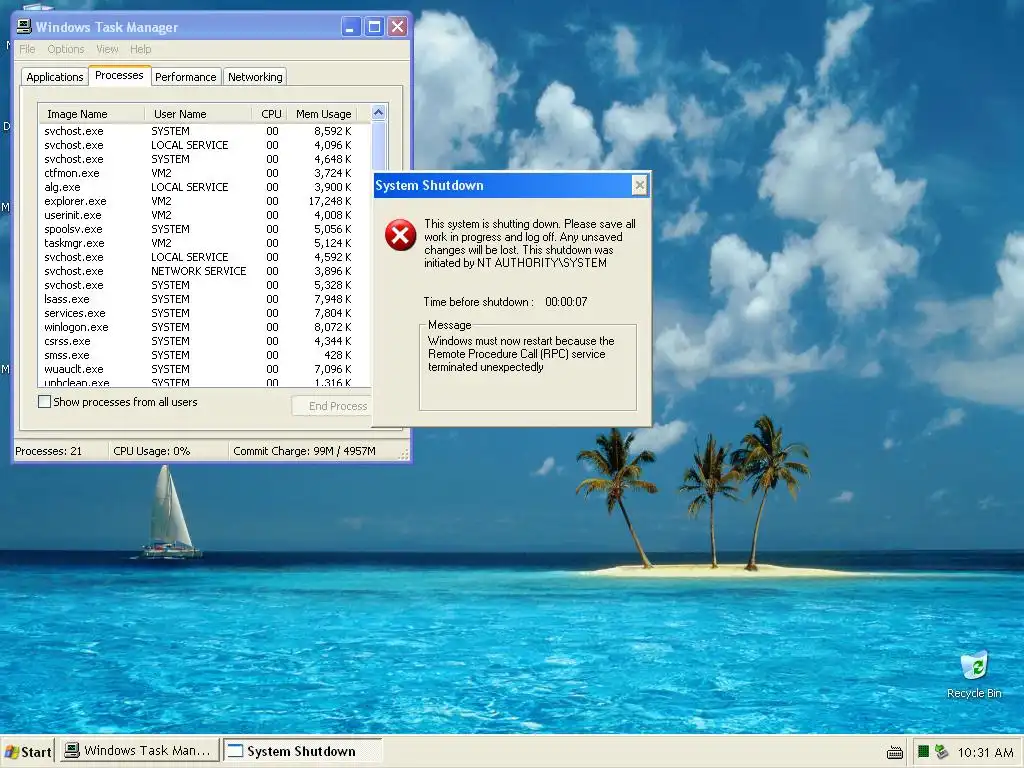Open the Start menu
Screen dimensions: 1024x768
[x=27, y=752]
